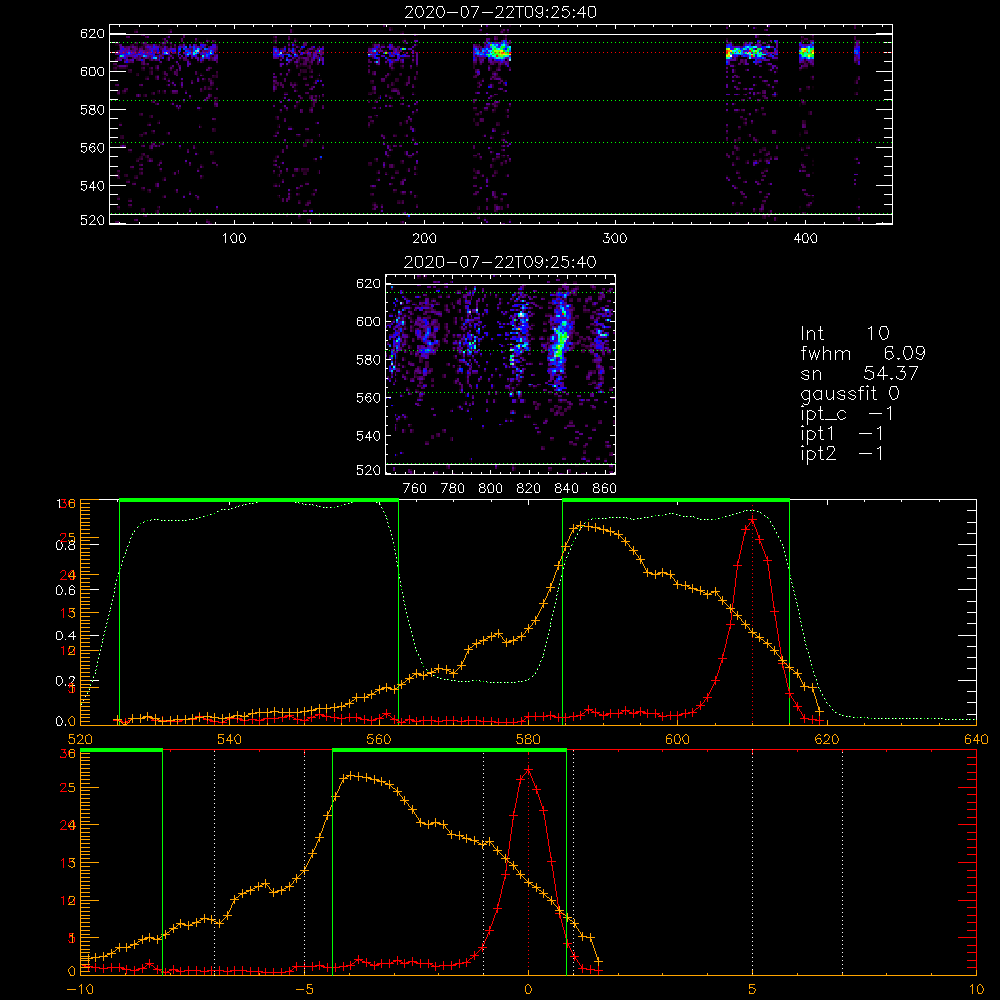
Task: Click x-axis tick label '200' of wide spectrogram
Action: click(x=425, y=239)
